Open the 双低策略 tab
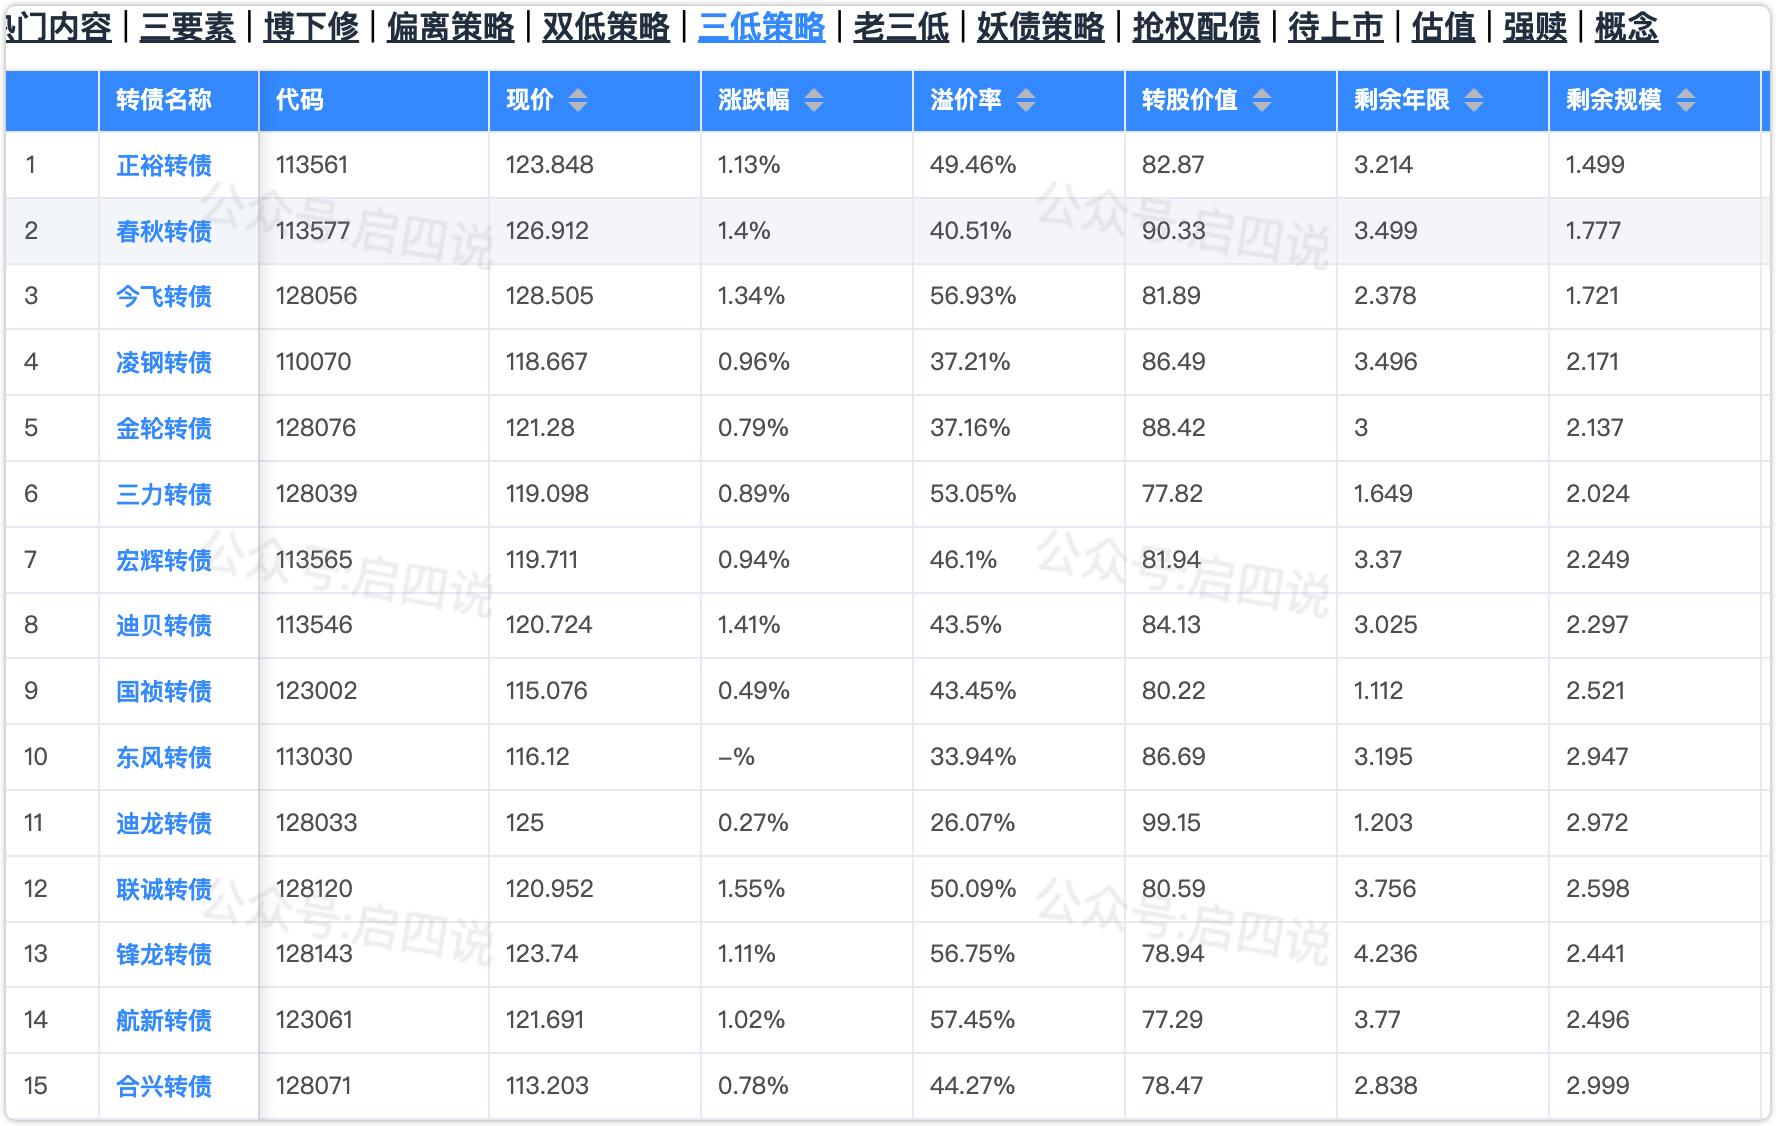This screenshot has width=1776, height=1126. point(606,27)
